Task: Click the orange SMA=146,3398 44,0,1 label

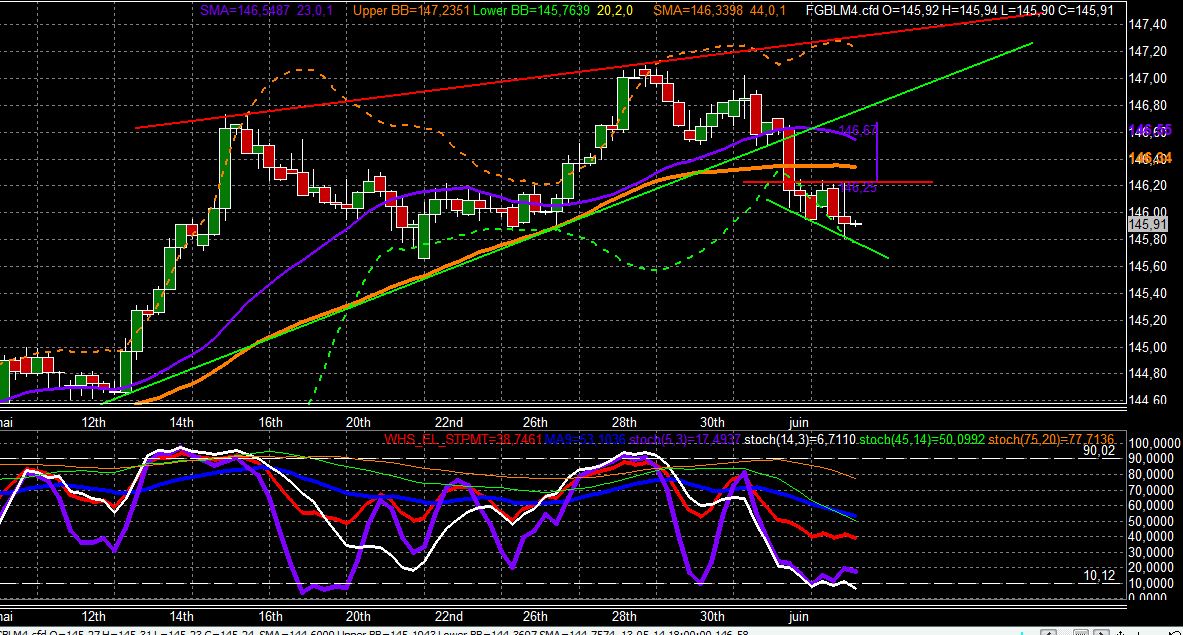Action: (719, 11)
